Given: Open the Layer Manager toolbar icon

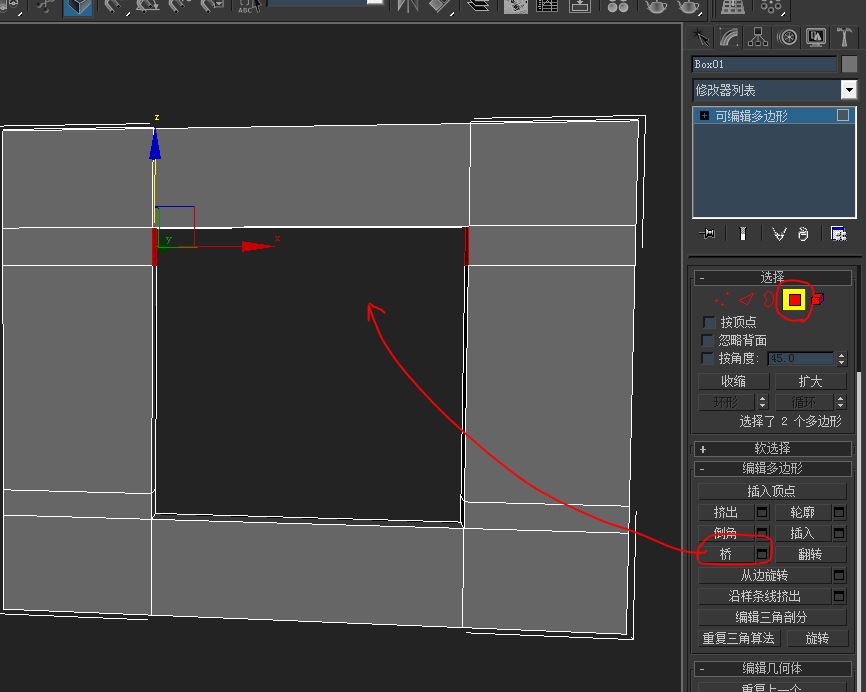Looking at the screenshot, I should (x=478, y=7).
